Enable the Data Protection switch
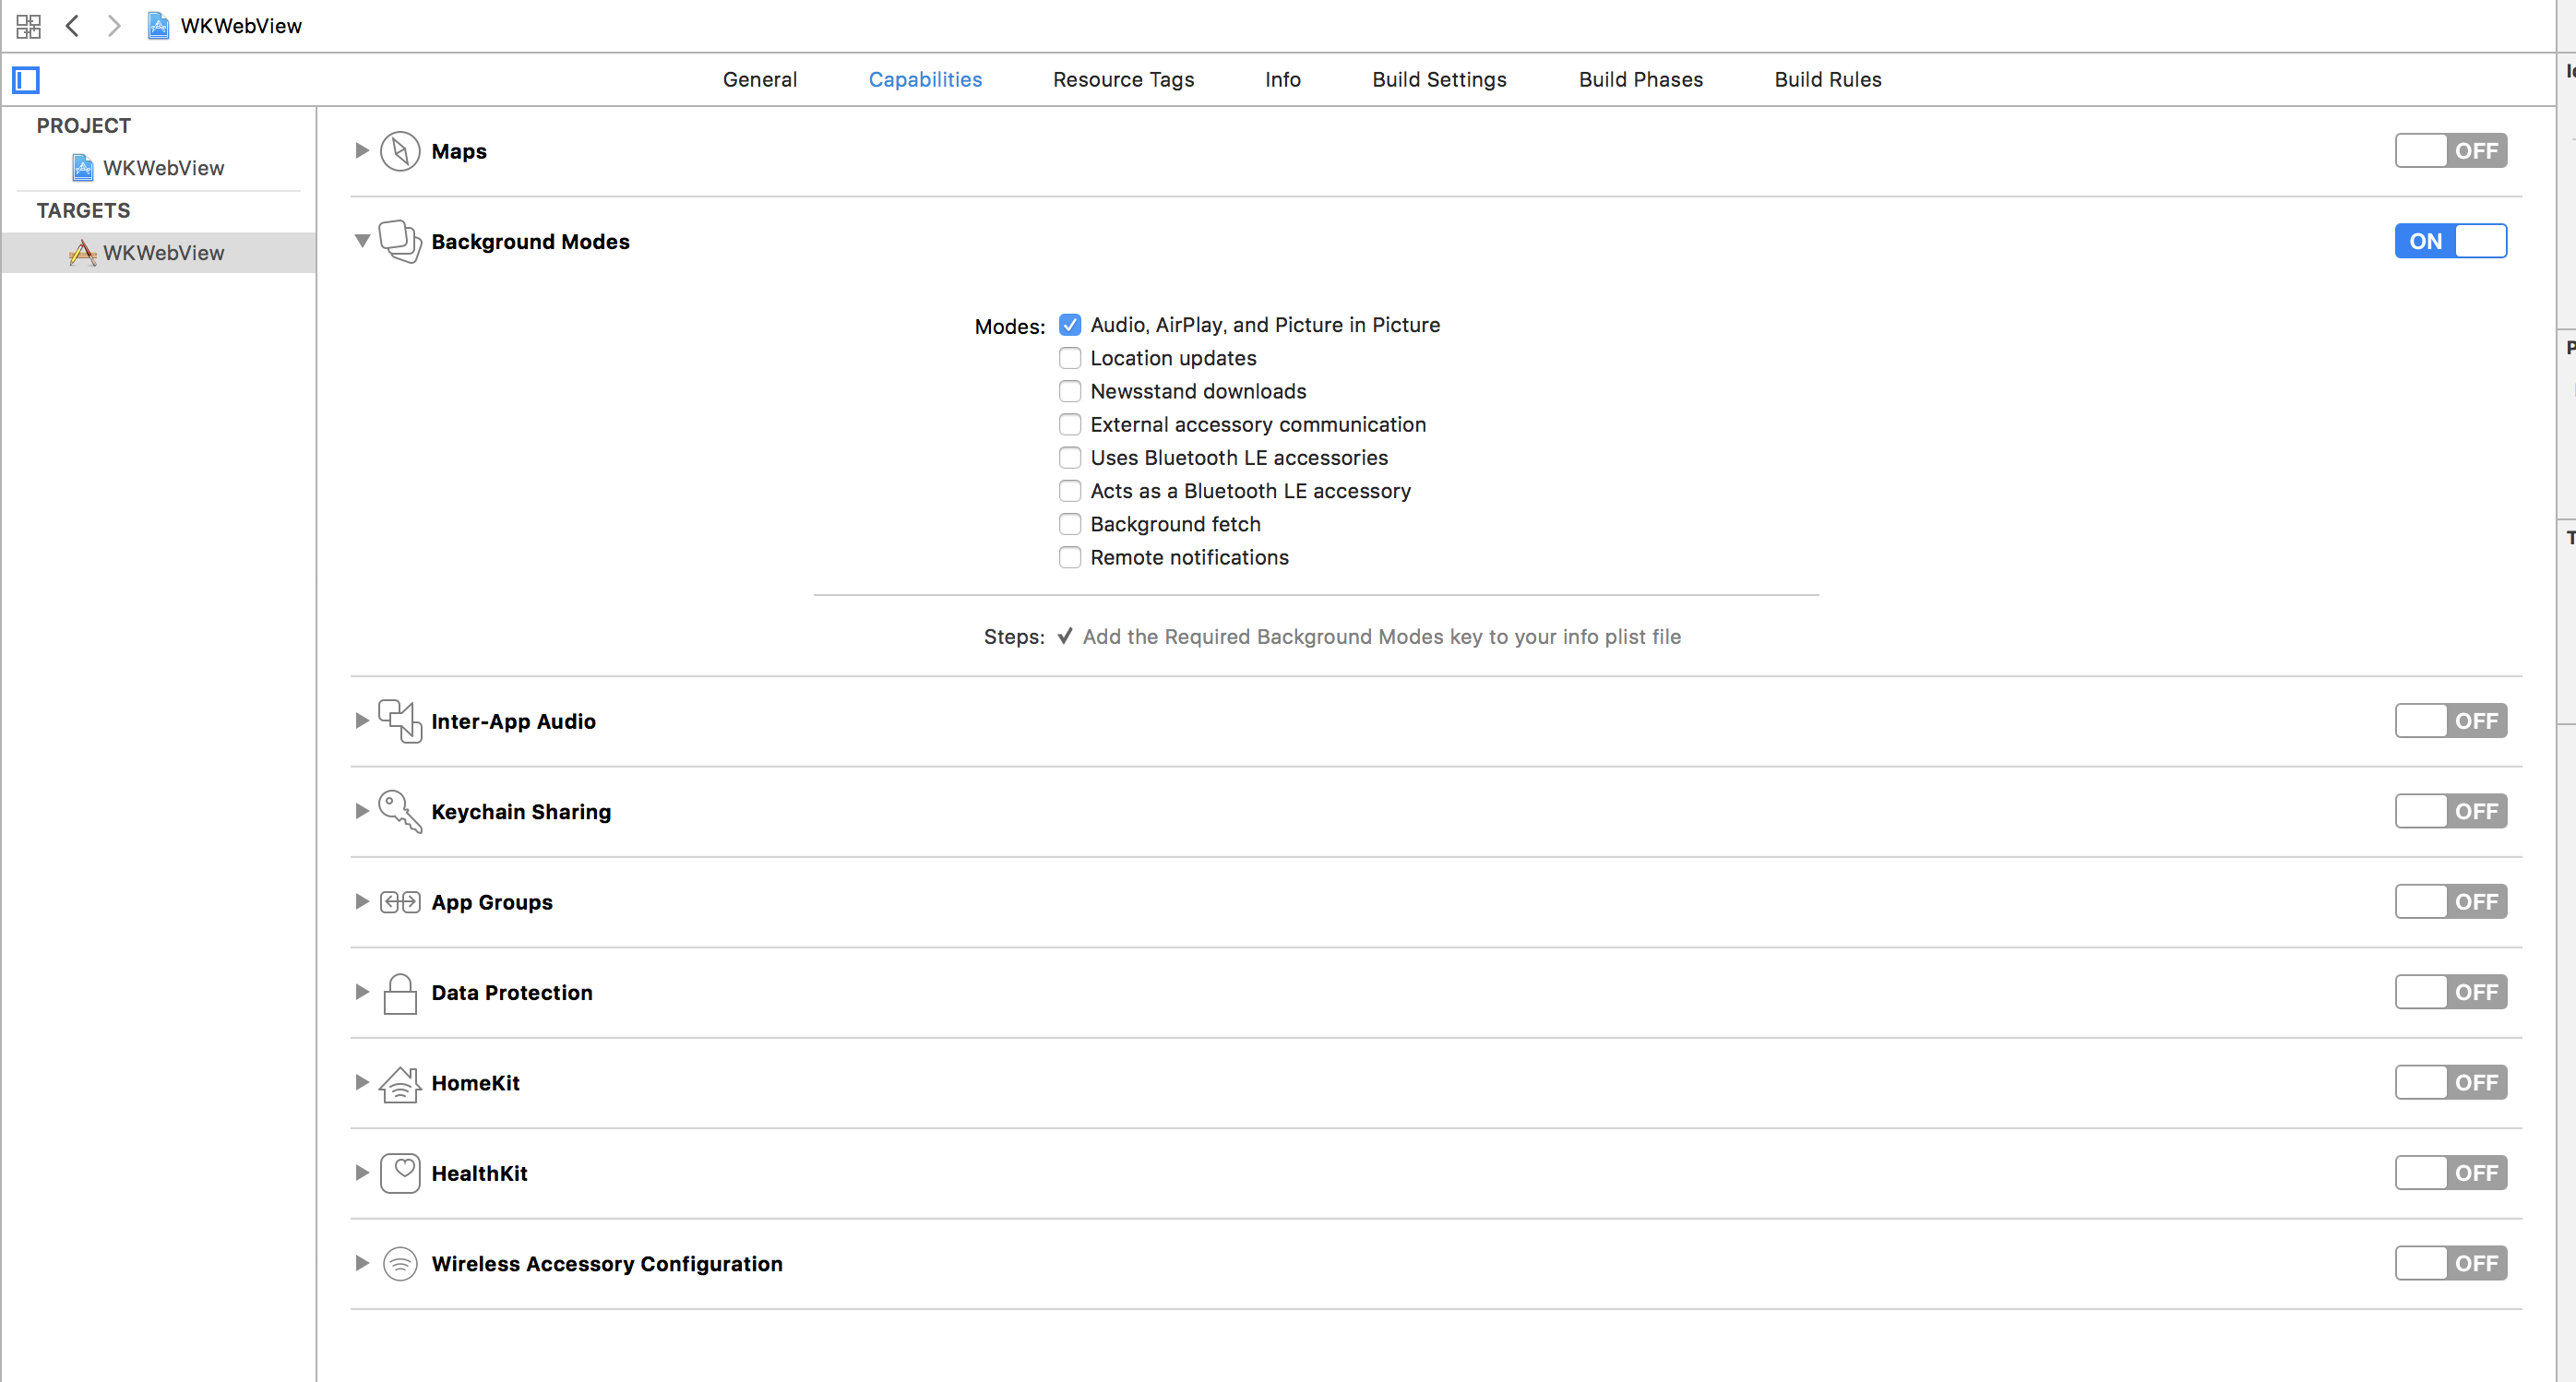 (x=2450, y=992)
